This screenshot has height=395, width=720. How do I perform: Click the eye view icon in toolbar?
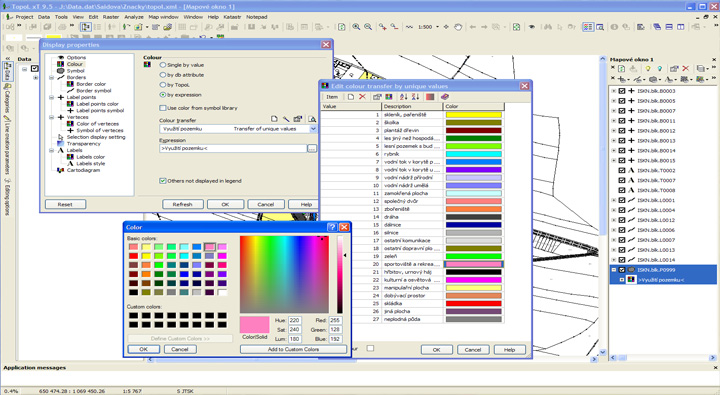[532, 27]
